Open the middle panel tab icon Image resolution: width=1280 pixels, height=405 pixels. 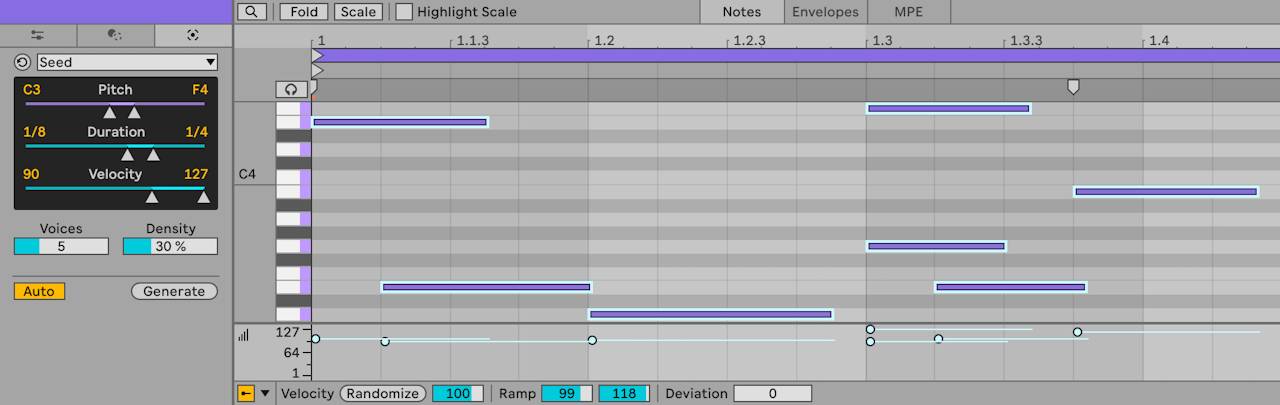[x=115, y=35]
